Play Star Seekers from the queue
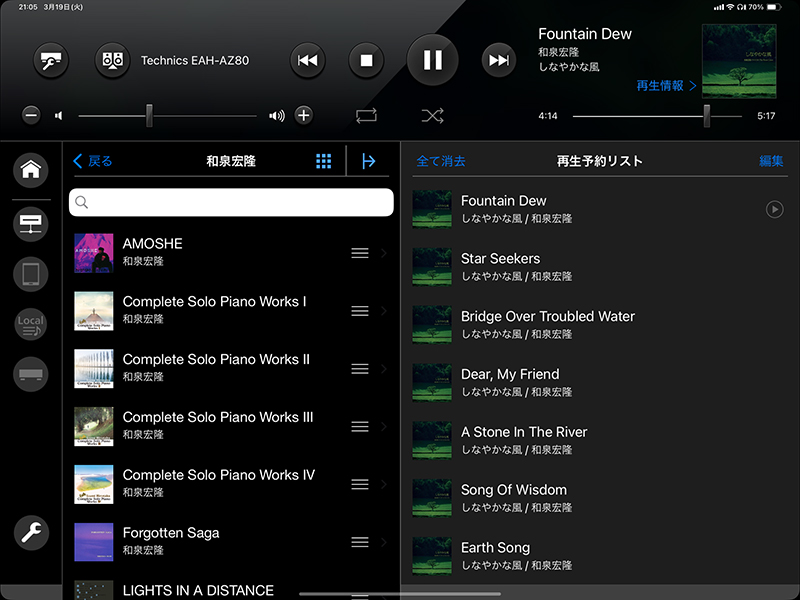 tap(600, 267)
